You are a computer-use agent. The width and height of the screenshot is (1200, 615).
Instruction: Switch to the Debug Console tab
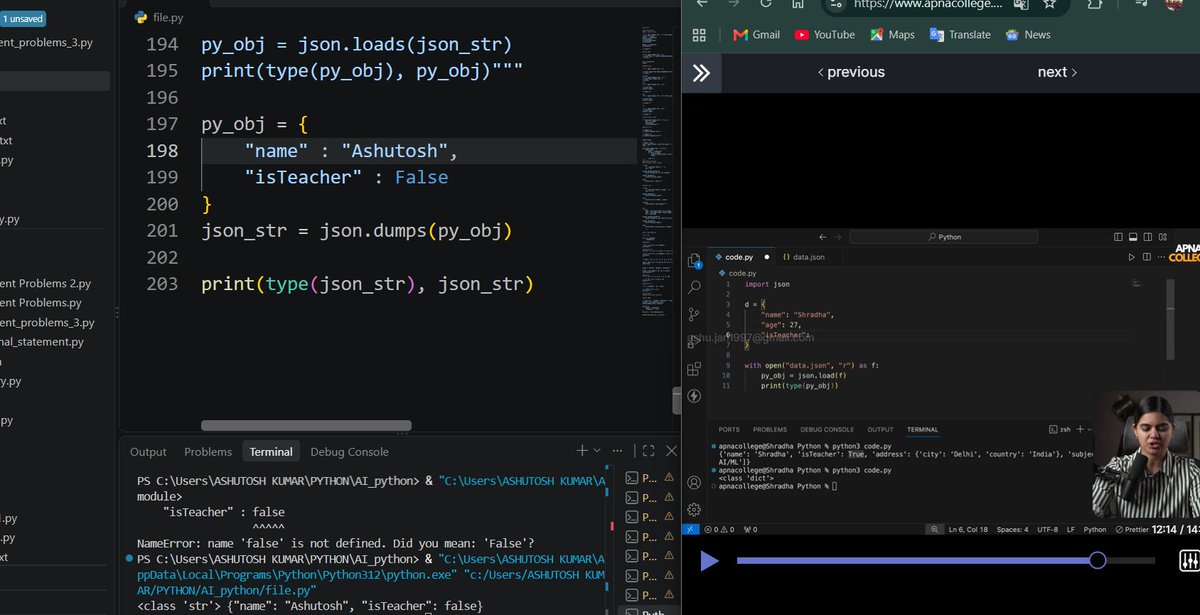[349, 452]
